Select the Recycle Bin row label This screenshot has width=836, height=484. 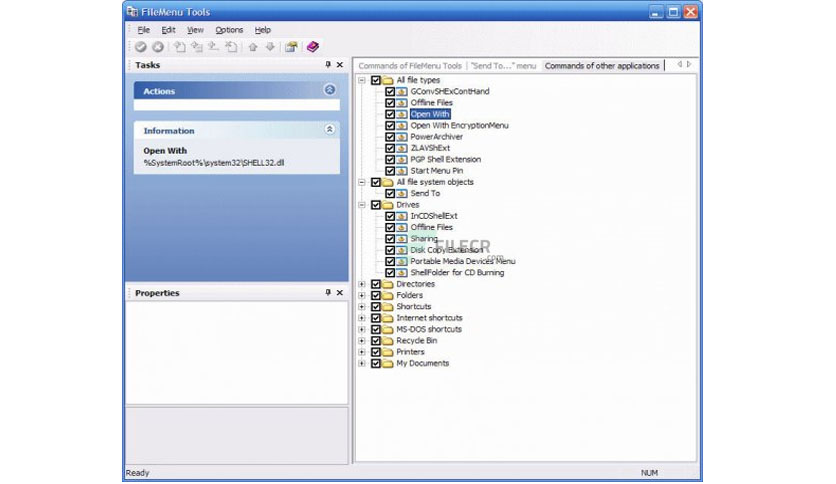[416, 341]
